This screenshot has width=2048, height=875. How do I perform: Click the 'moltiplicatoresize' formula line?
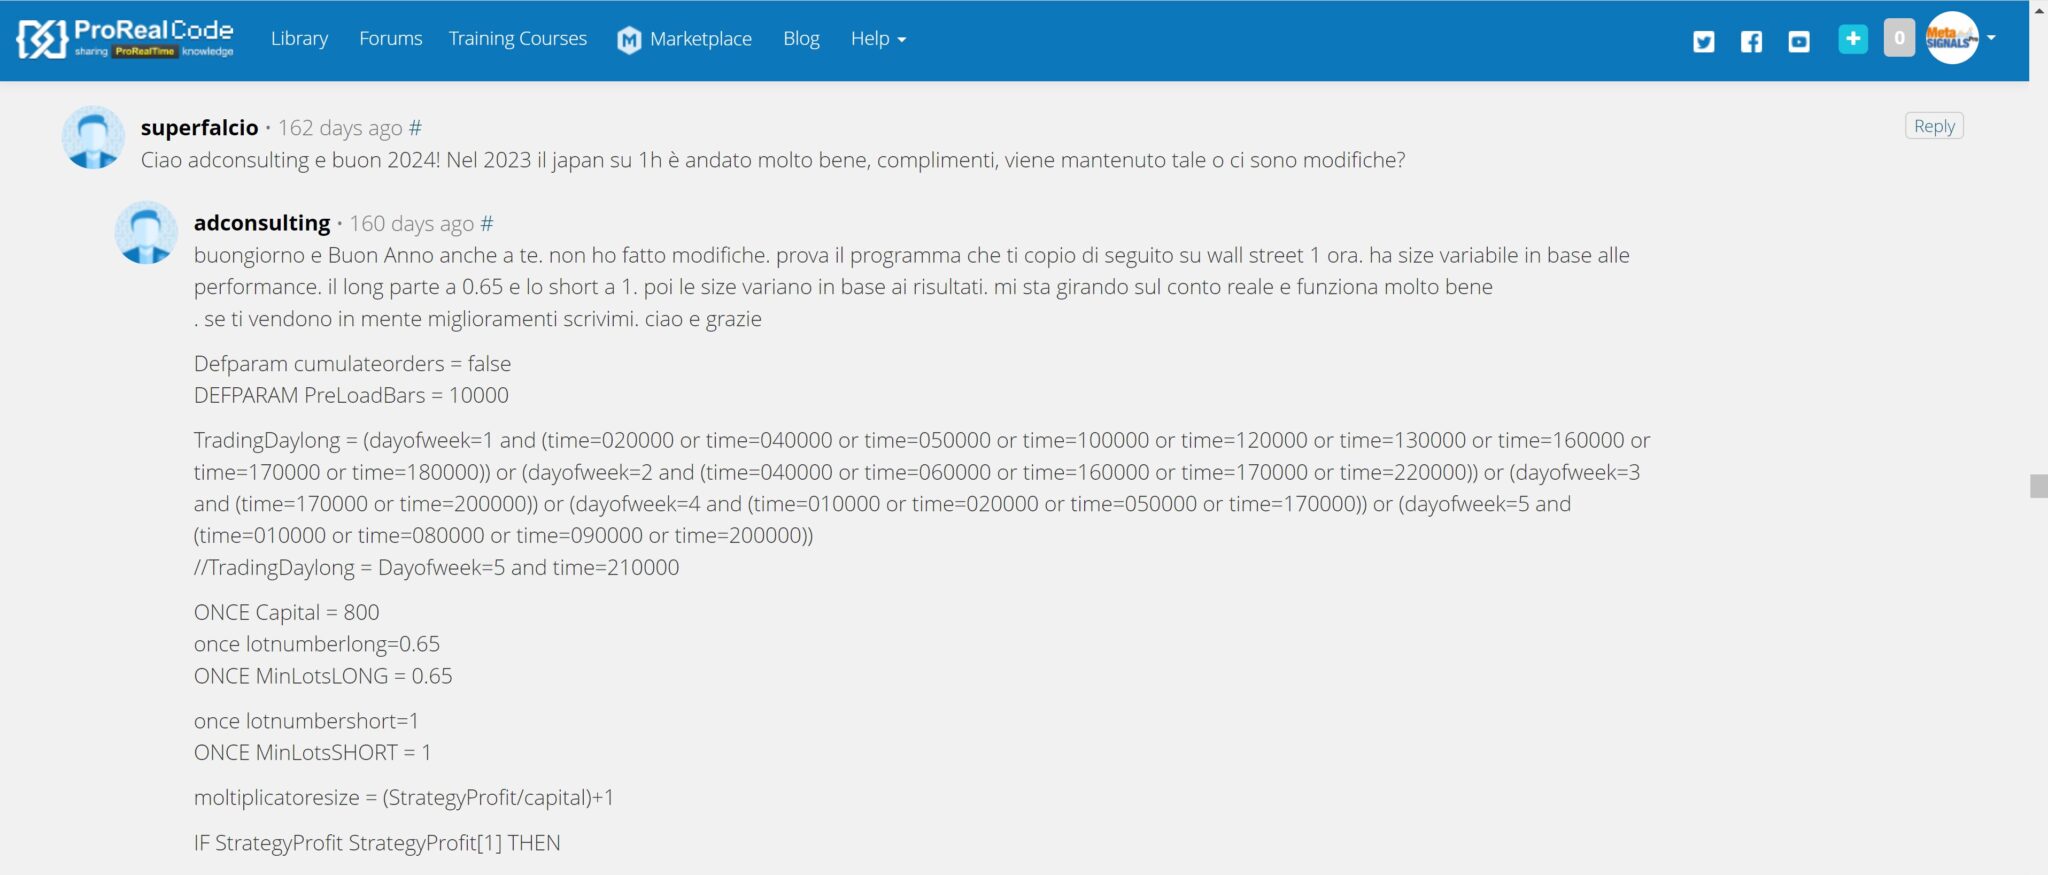click(404, 798)
